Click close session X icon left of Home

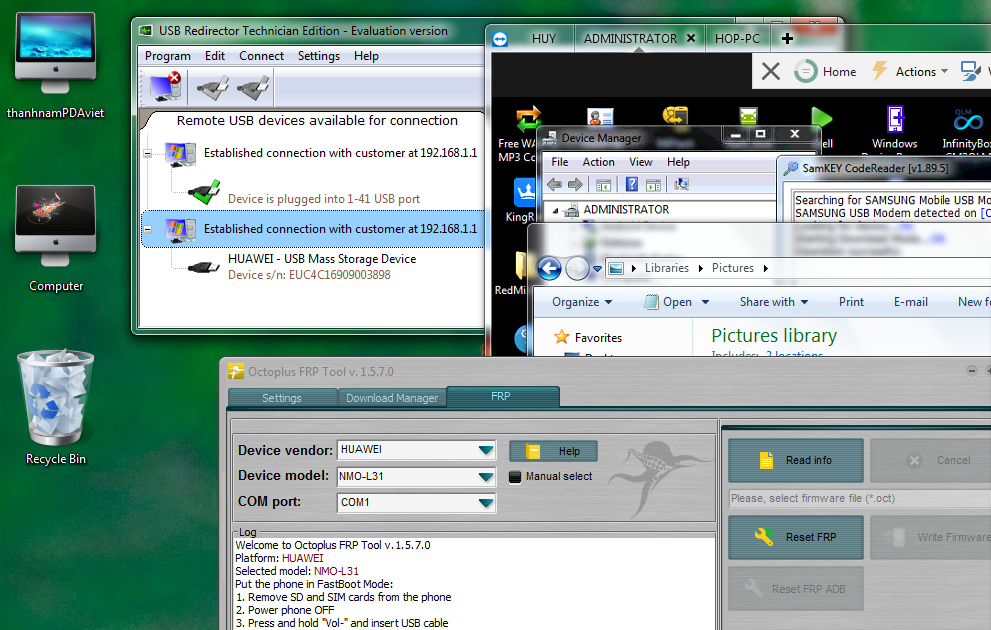(770, 71)
